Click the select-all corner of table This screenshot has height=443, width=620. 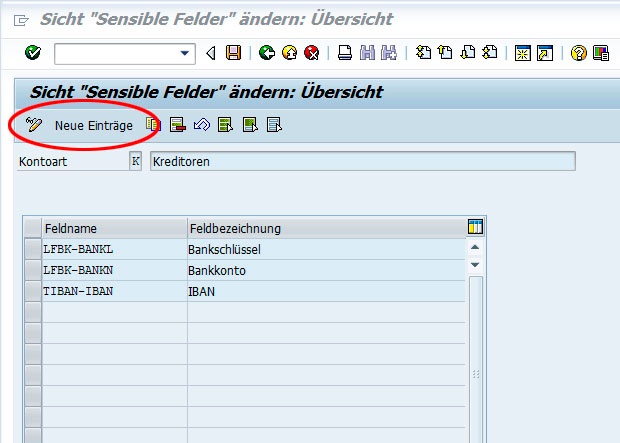point(32,228)
